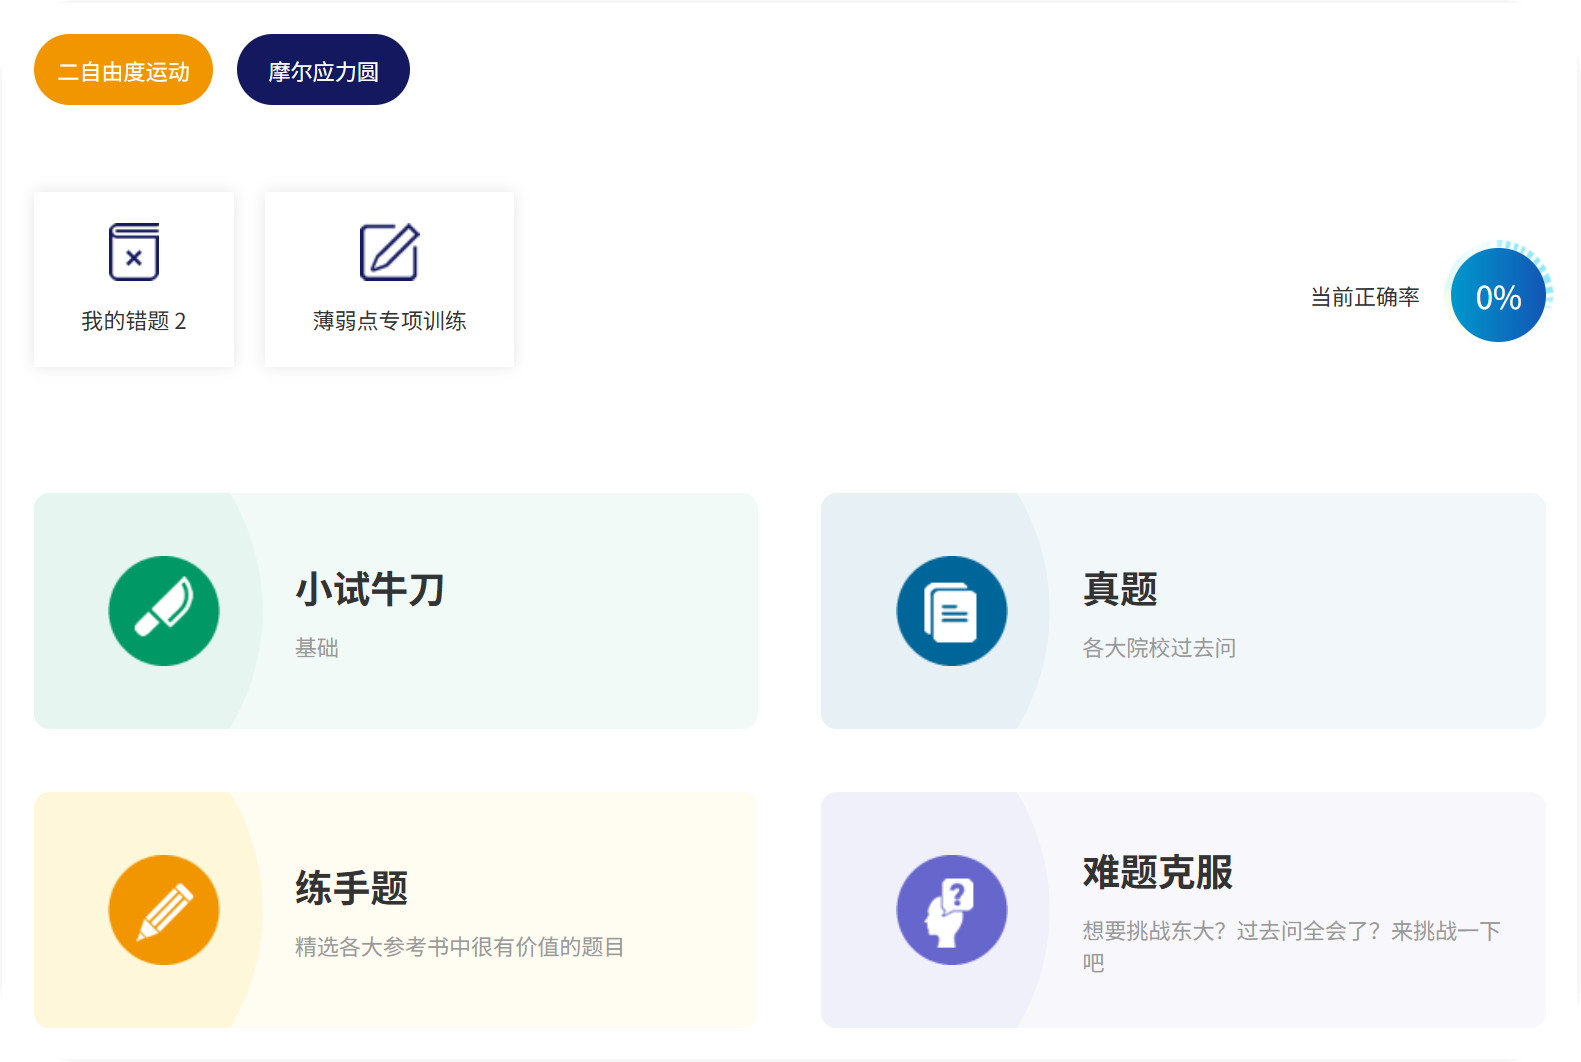1581x1062 pixels.
Task: Switch to the 摩尔应力圆 topic tab
Action: tap(323, 70)
